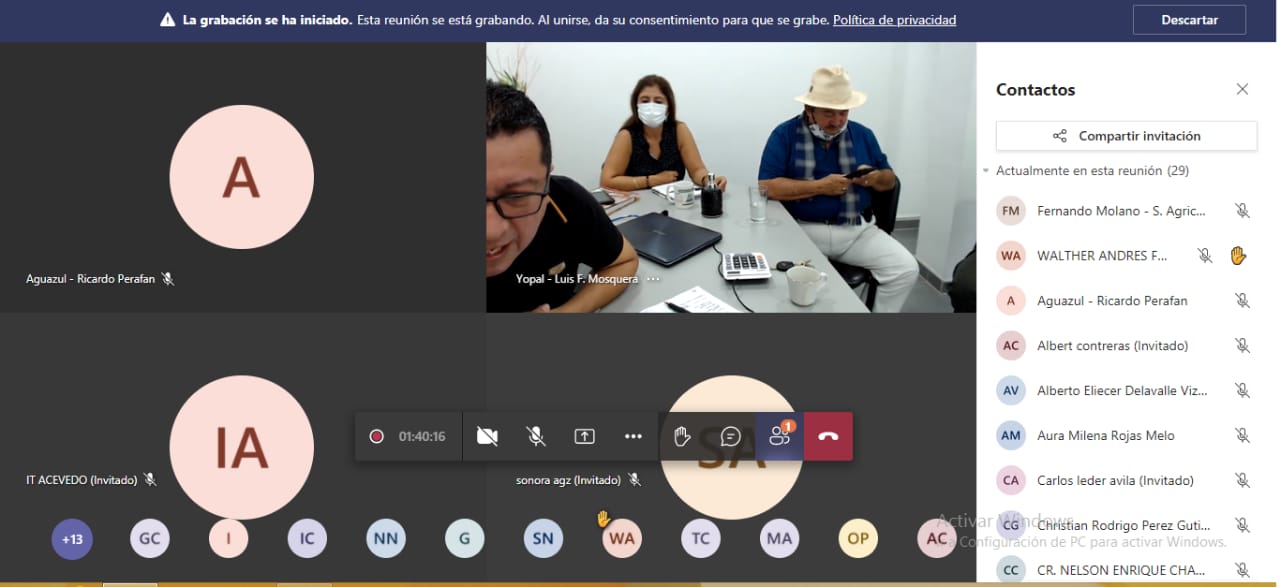
Task: Click the red recording indicator in toolbar
Action: point(377,437)
